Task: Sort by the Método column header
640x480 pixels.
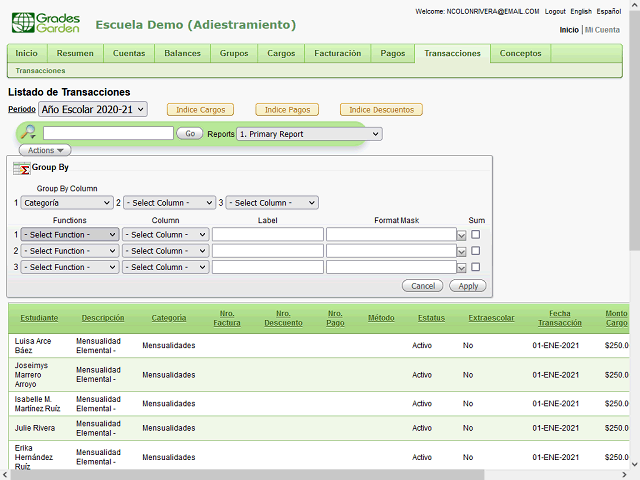Action: point(381,318)
